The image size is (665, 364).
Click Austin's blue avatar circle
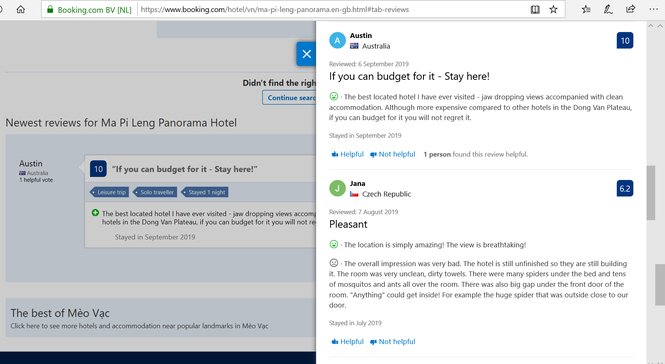click(x=337, y=41)
